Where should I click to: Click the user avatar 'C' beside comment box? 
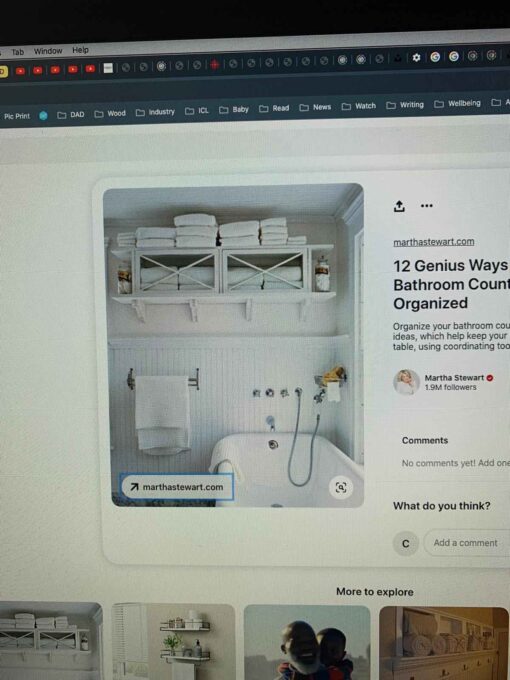(x=405, y=543)
